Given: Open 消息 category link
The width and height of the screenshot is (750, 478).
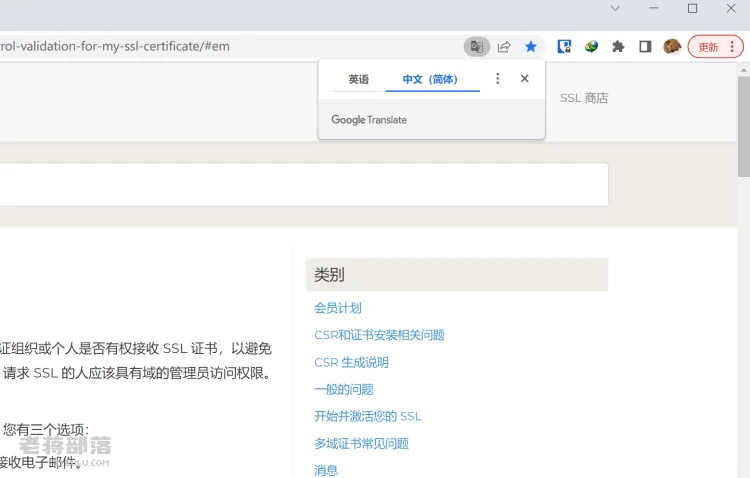Looking at the screenshot, I should [x=326, y=470].
